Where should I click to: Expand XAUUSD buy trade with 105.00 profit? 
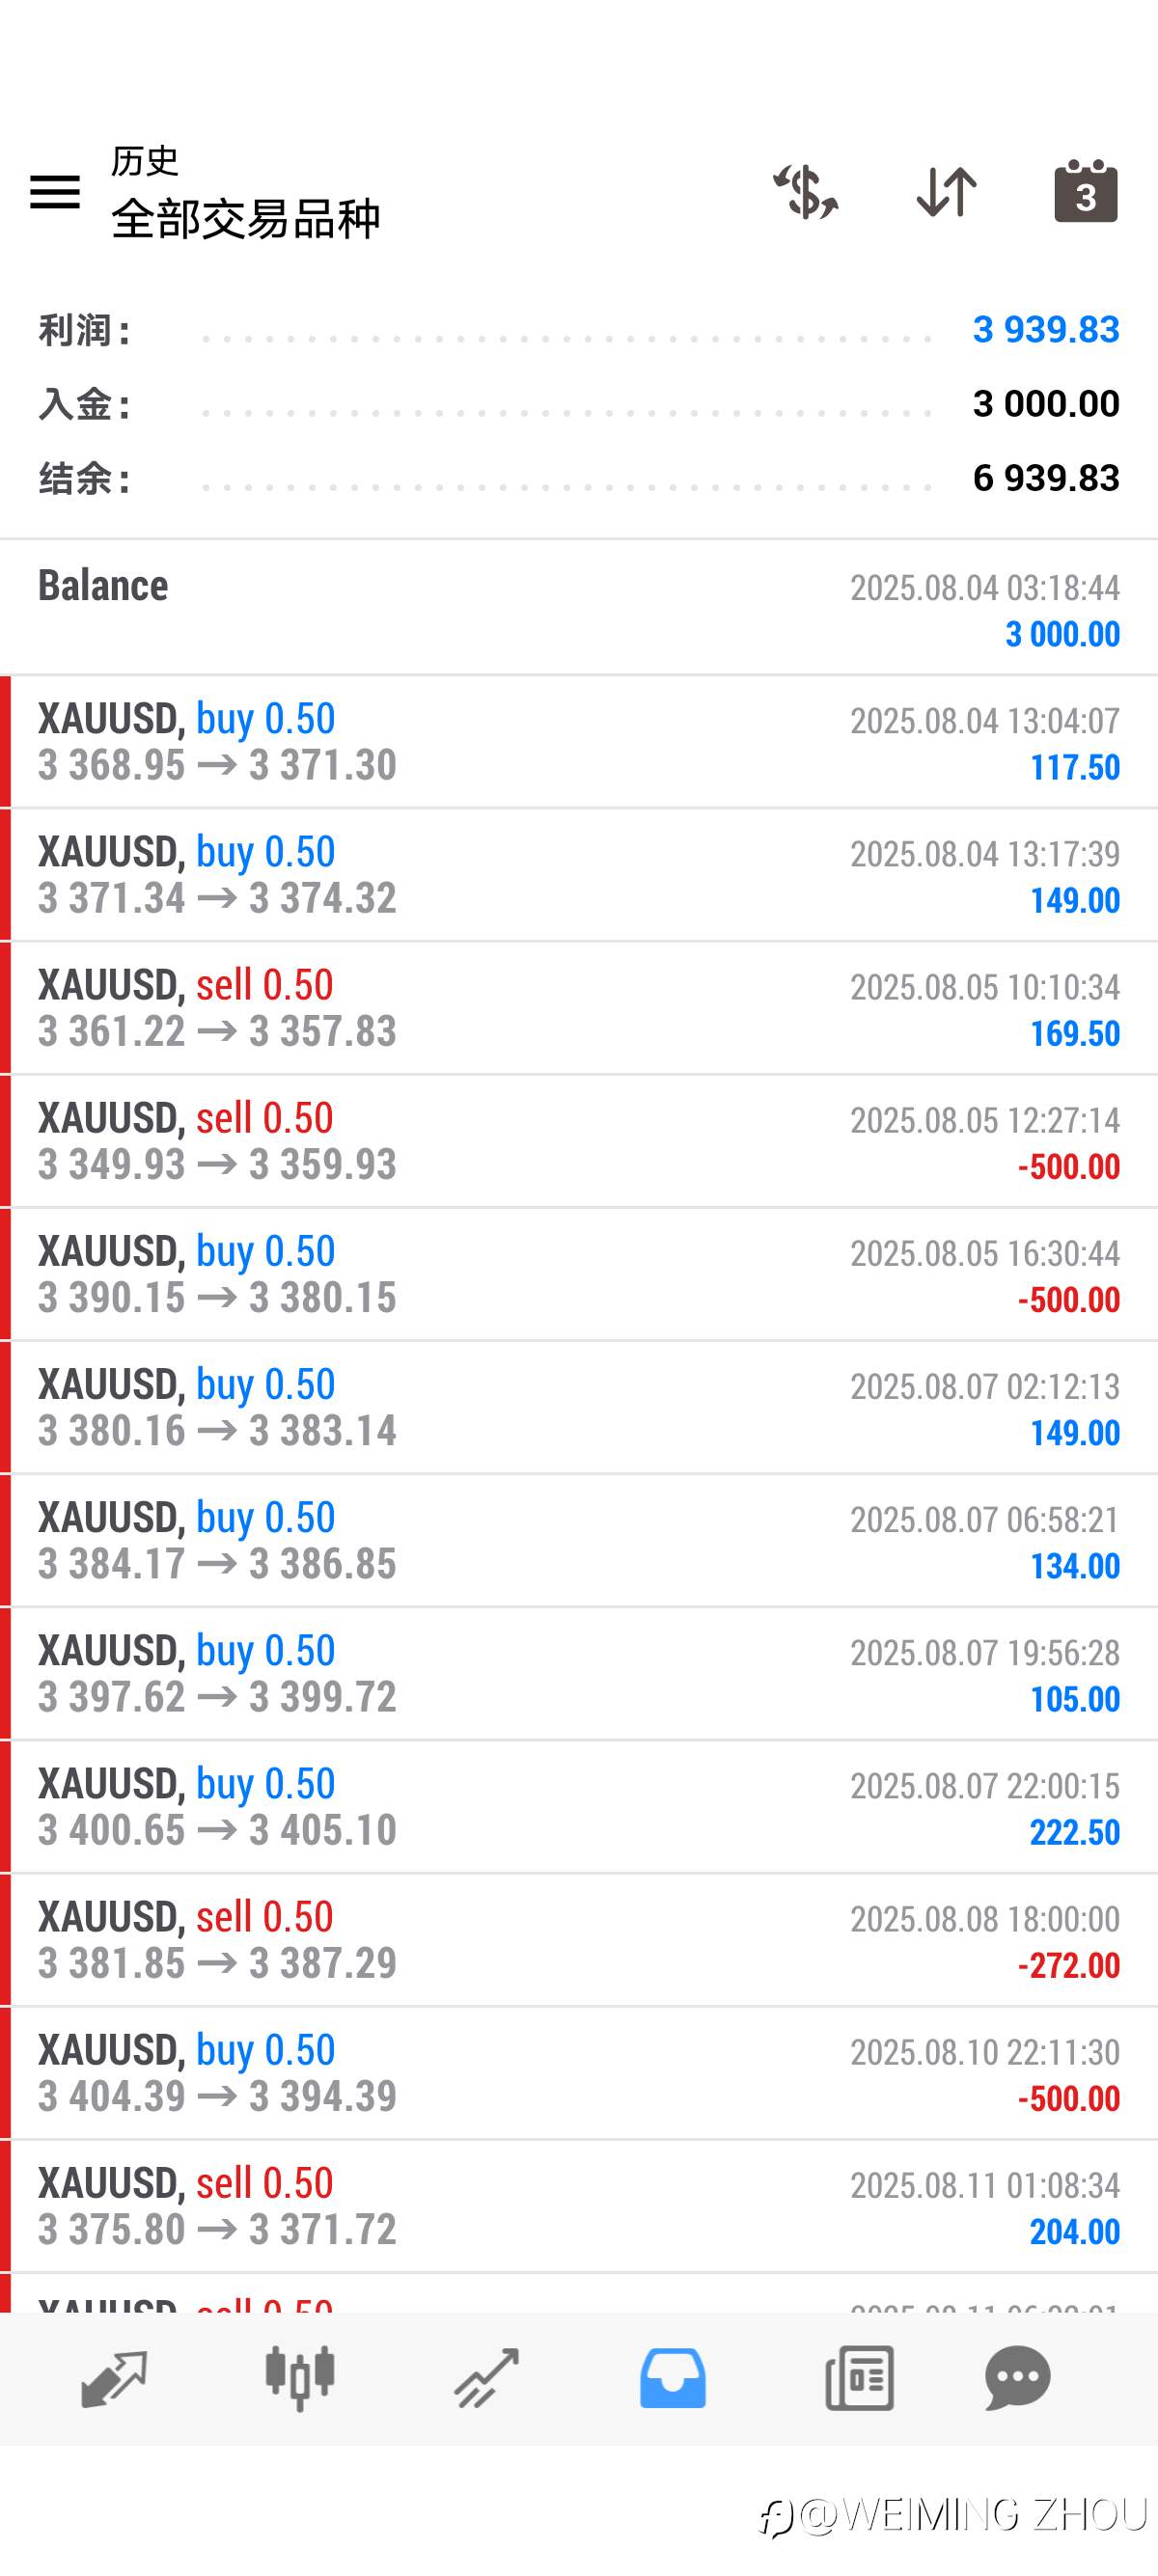click(579, 1674)
